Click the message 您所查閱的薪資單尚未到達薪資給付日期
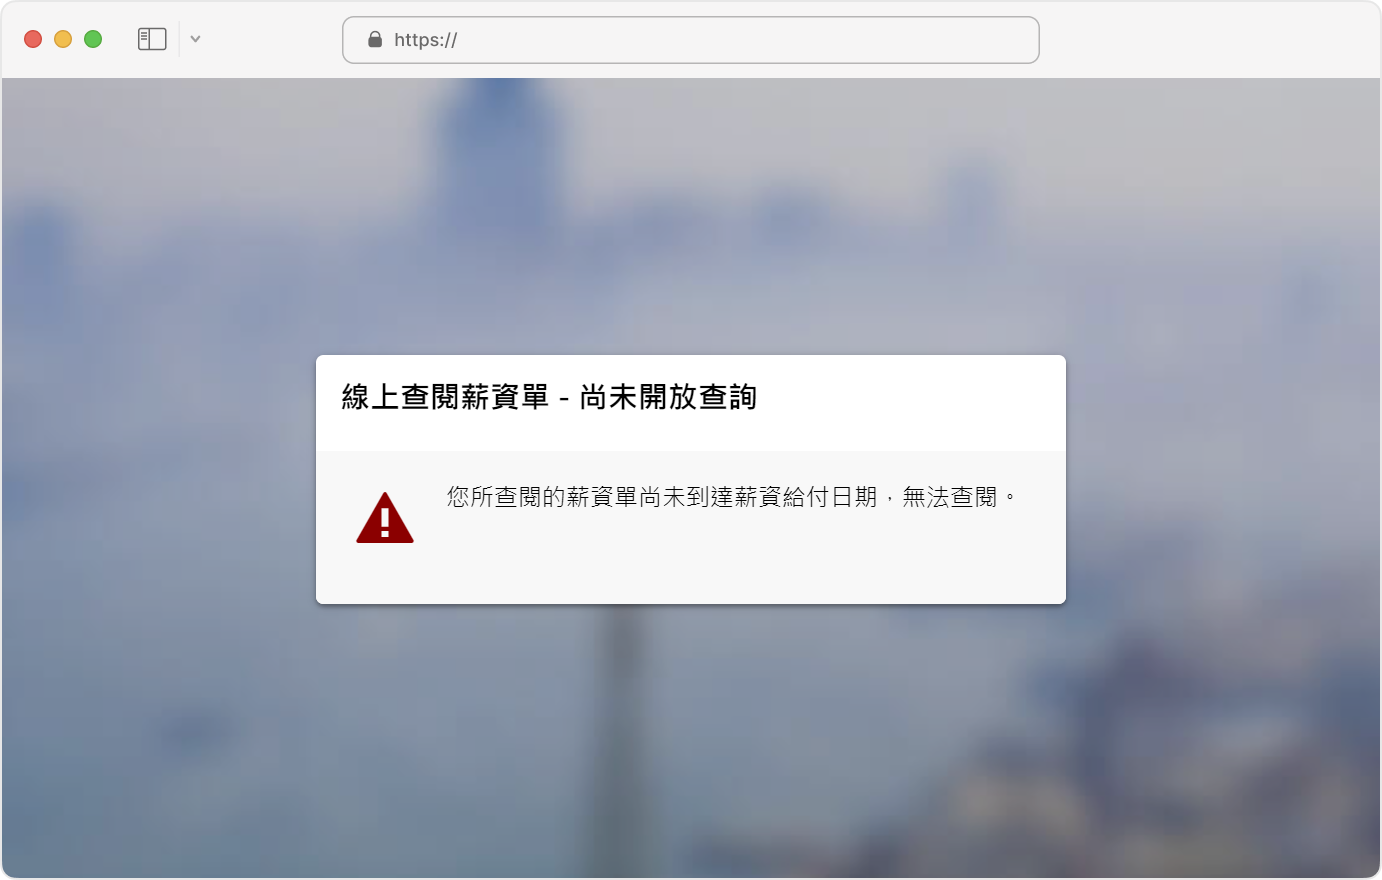This screenshot has height=880, width=1382. (662, 497)
